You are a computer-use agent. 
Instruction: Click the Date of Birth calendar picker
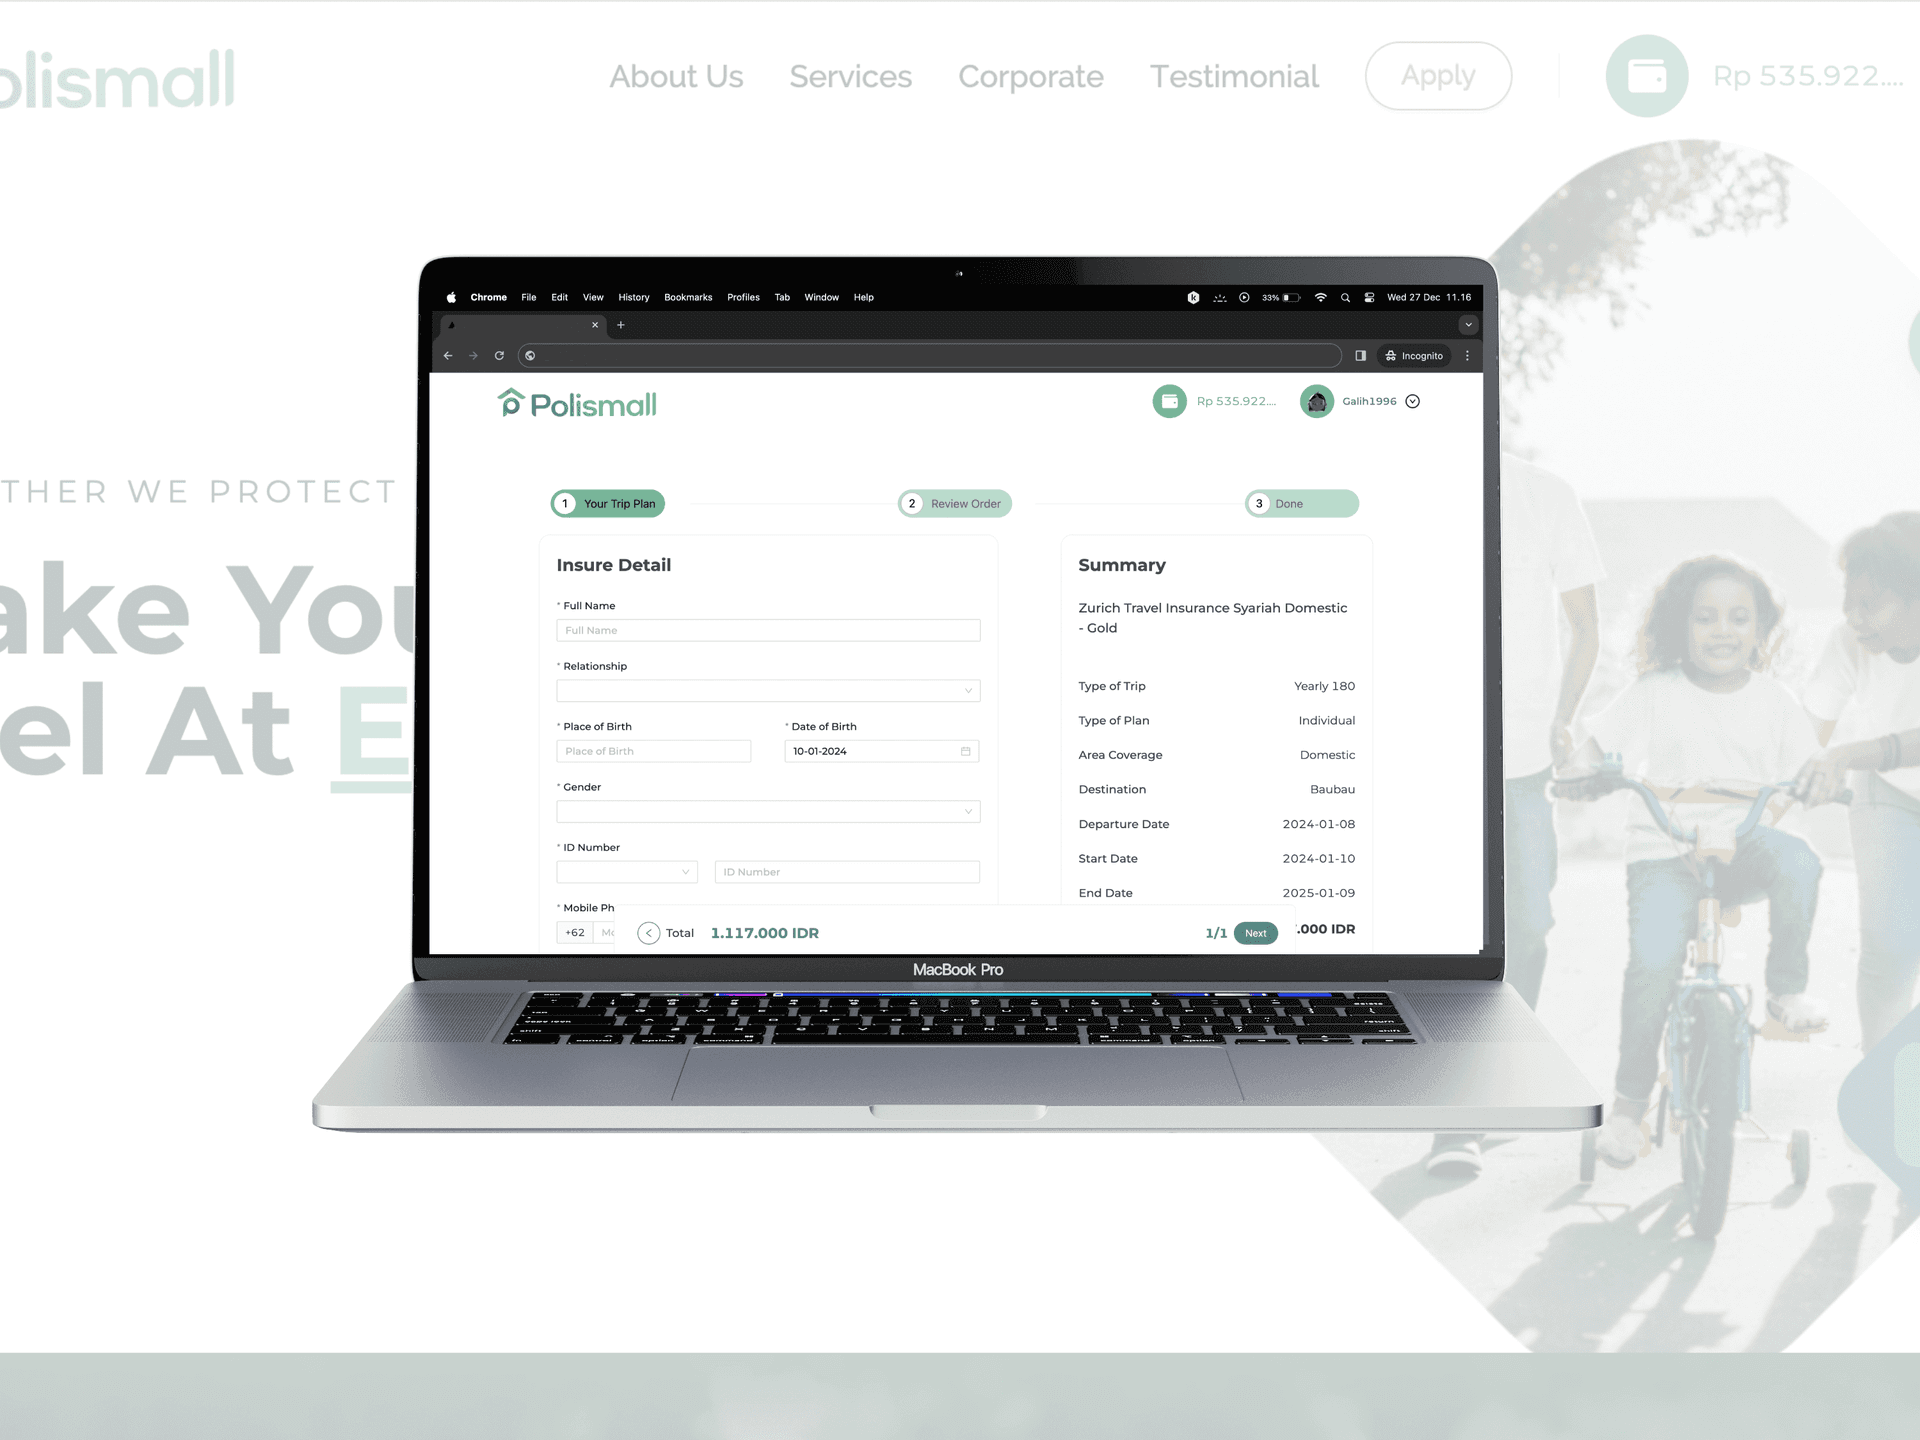click(965, 750)
